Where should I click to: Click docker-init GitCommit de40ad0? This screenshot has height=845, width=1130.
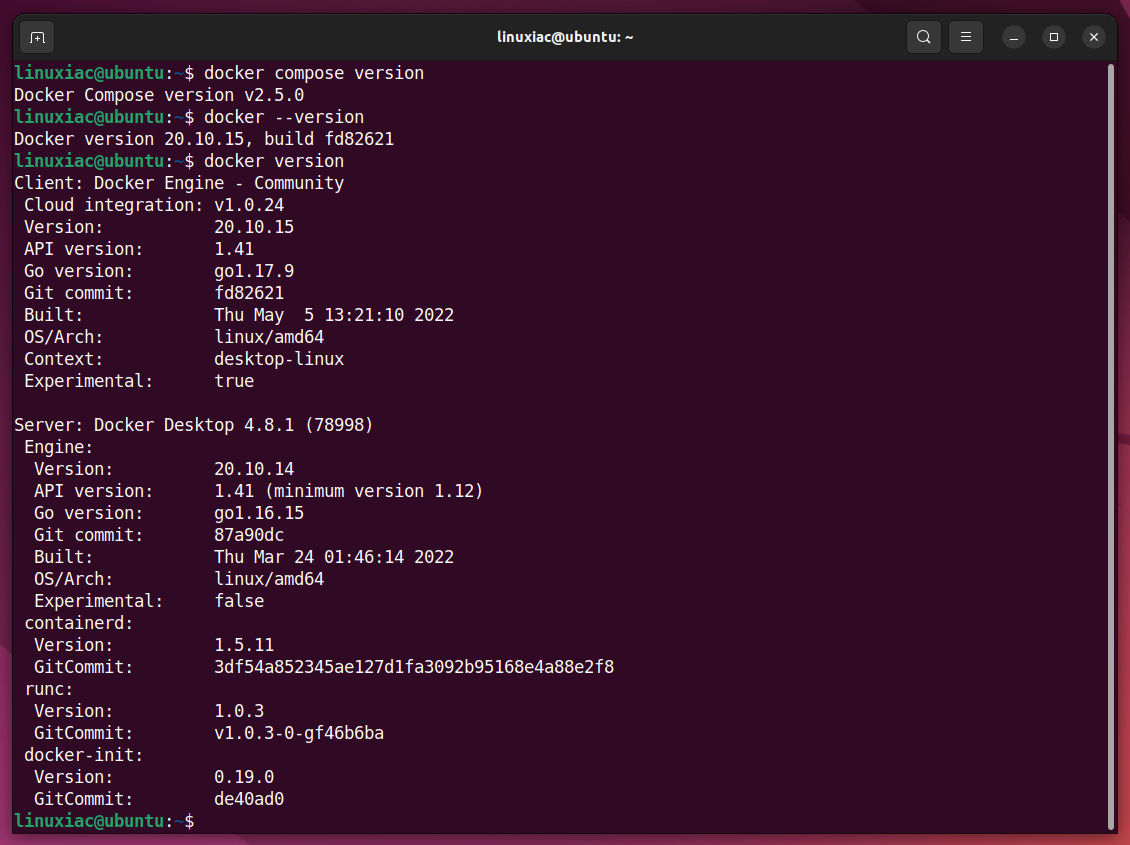click(x=249, y=799)
